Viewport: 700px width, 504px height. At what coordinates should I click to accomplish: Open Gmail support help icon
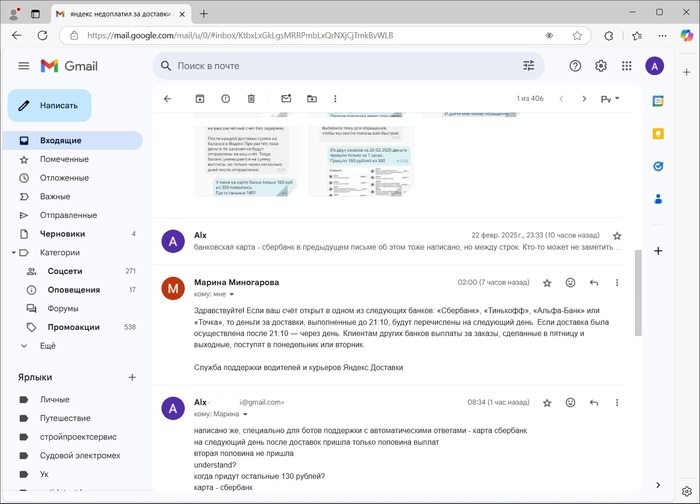pos(575,66)
